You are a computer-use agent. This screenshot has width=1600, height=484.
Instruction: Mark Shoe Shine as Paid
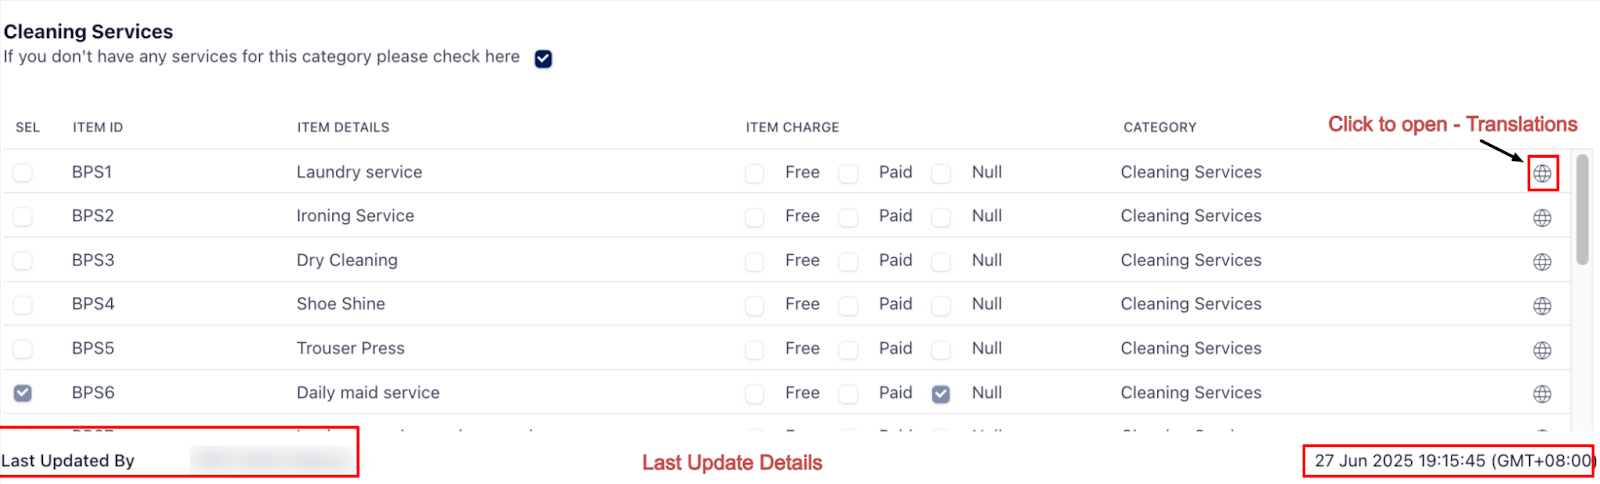848,306
